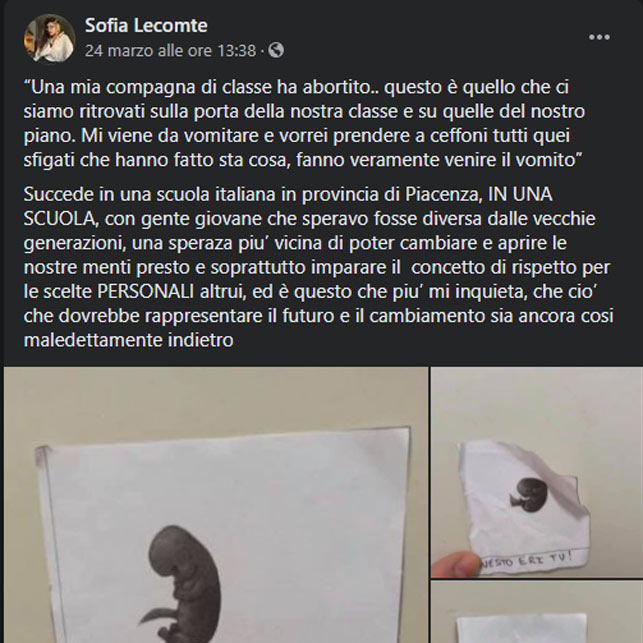Click the word 'Piacenza' in the post text
Viewport: 643px width, 643px height.
[x=444, y=194]
